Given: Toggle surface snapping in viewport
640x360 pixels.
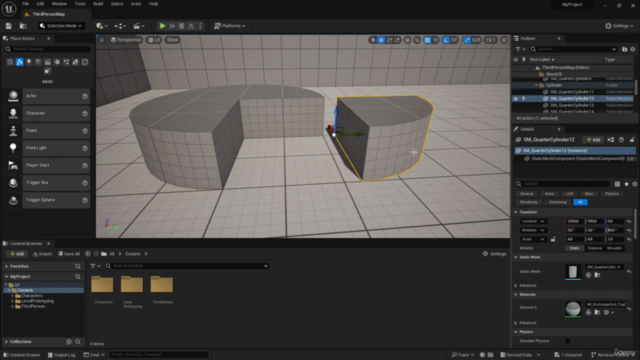Looking at the screenshot, I should [417, 40].
